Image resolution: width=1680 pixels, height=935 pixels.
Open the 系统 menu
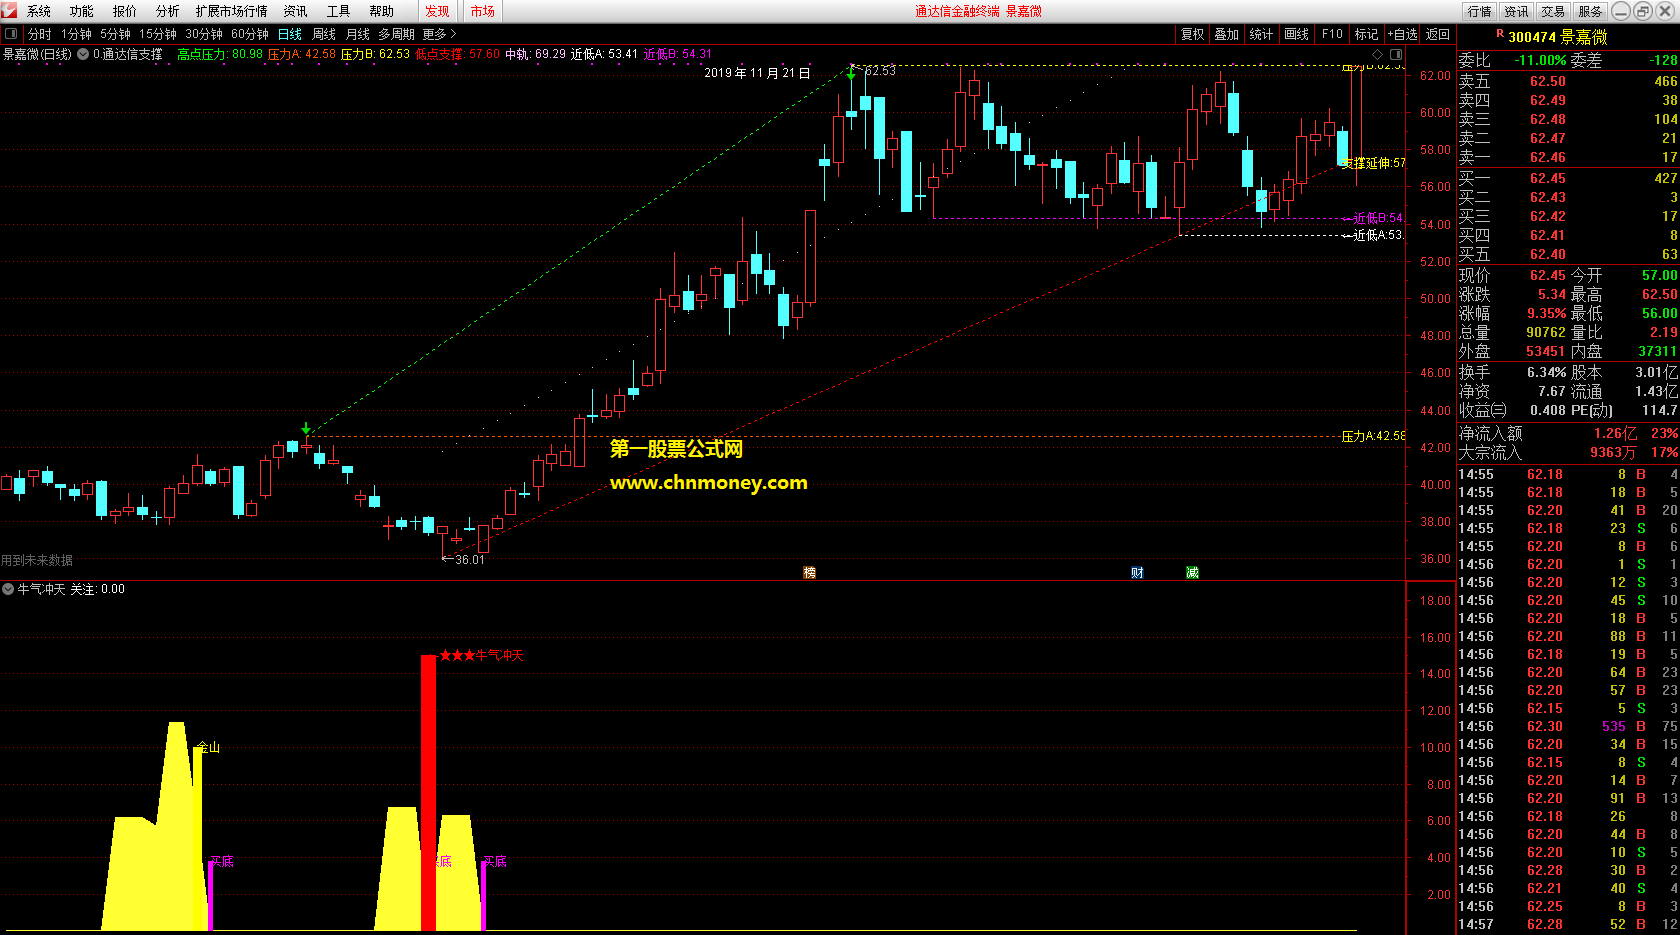click(39, 11)
